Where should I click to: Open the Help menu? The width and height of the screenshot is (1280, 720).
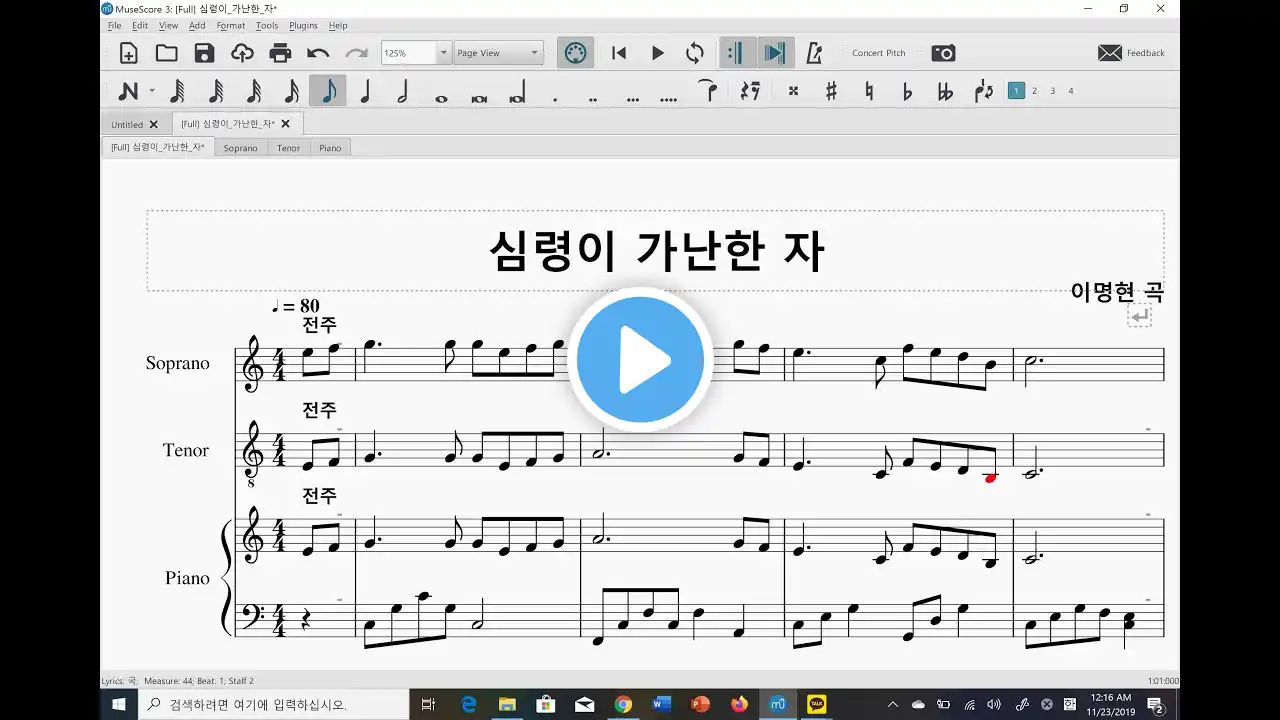(x=338, y=26)
